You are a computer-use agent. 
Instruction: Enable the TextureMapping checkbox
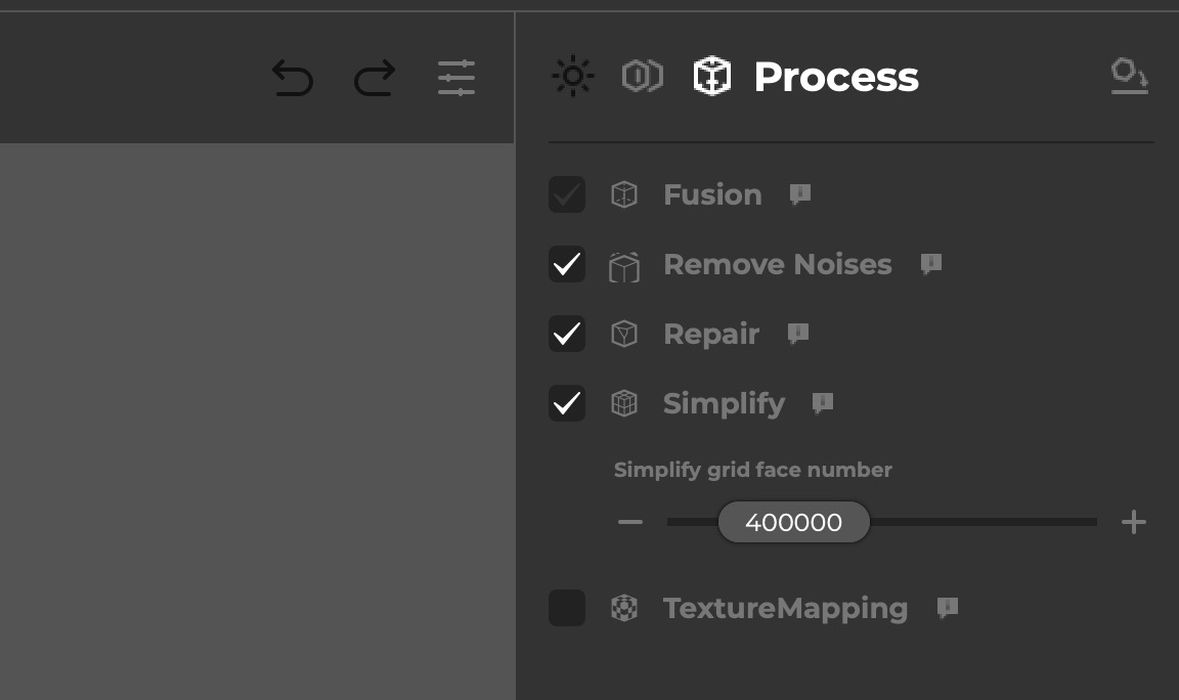(567, 608)
